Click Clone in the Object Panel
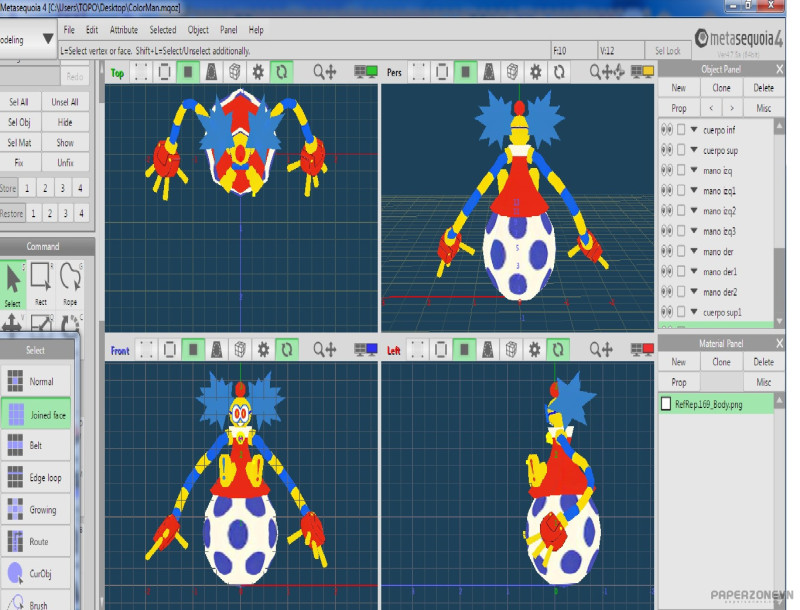This screenshot has height=610, width=800. pos(721,87)
